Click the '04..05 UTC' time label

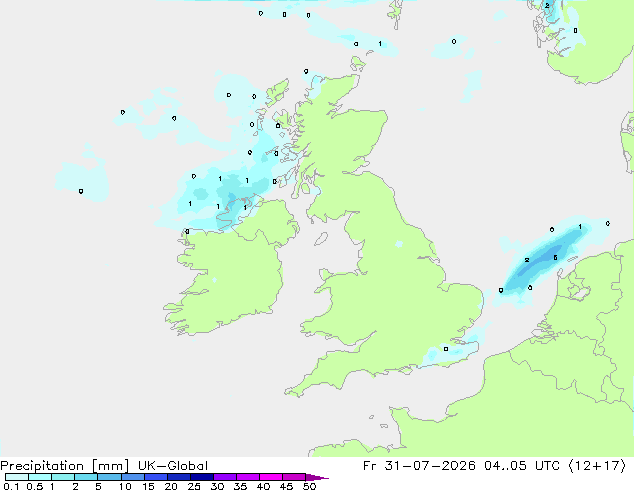522,466
